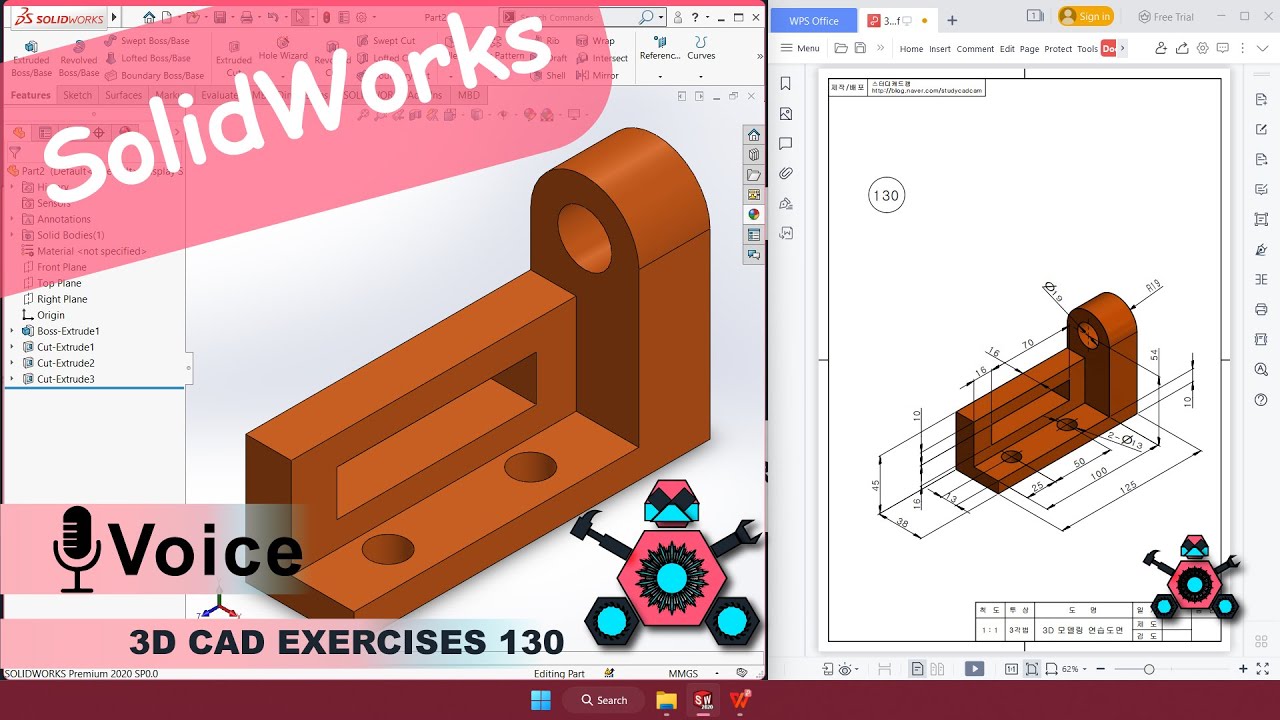1280x720 pixels.
Task: Click in SolidWorks Search Commands field
Action: tap(582, 17)
